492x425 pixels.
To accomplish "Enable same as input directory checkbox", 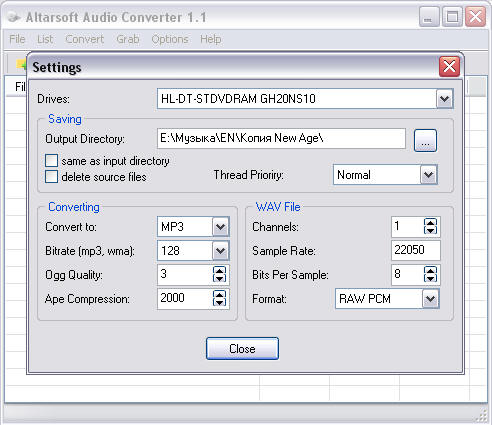I will click(51, 161).
